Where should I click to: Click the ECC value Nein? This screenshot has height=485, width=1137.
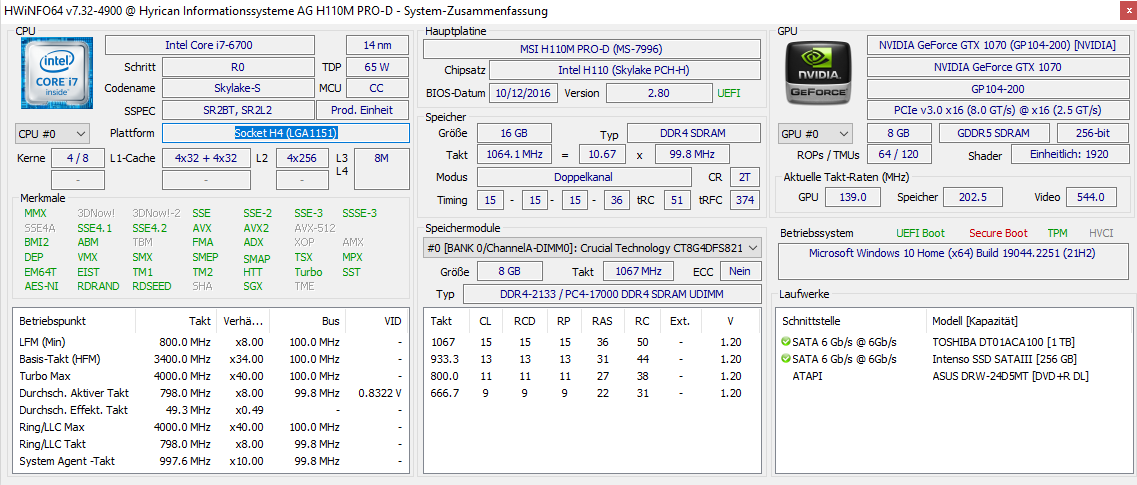740,271
